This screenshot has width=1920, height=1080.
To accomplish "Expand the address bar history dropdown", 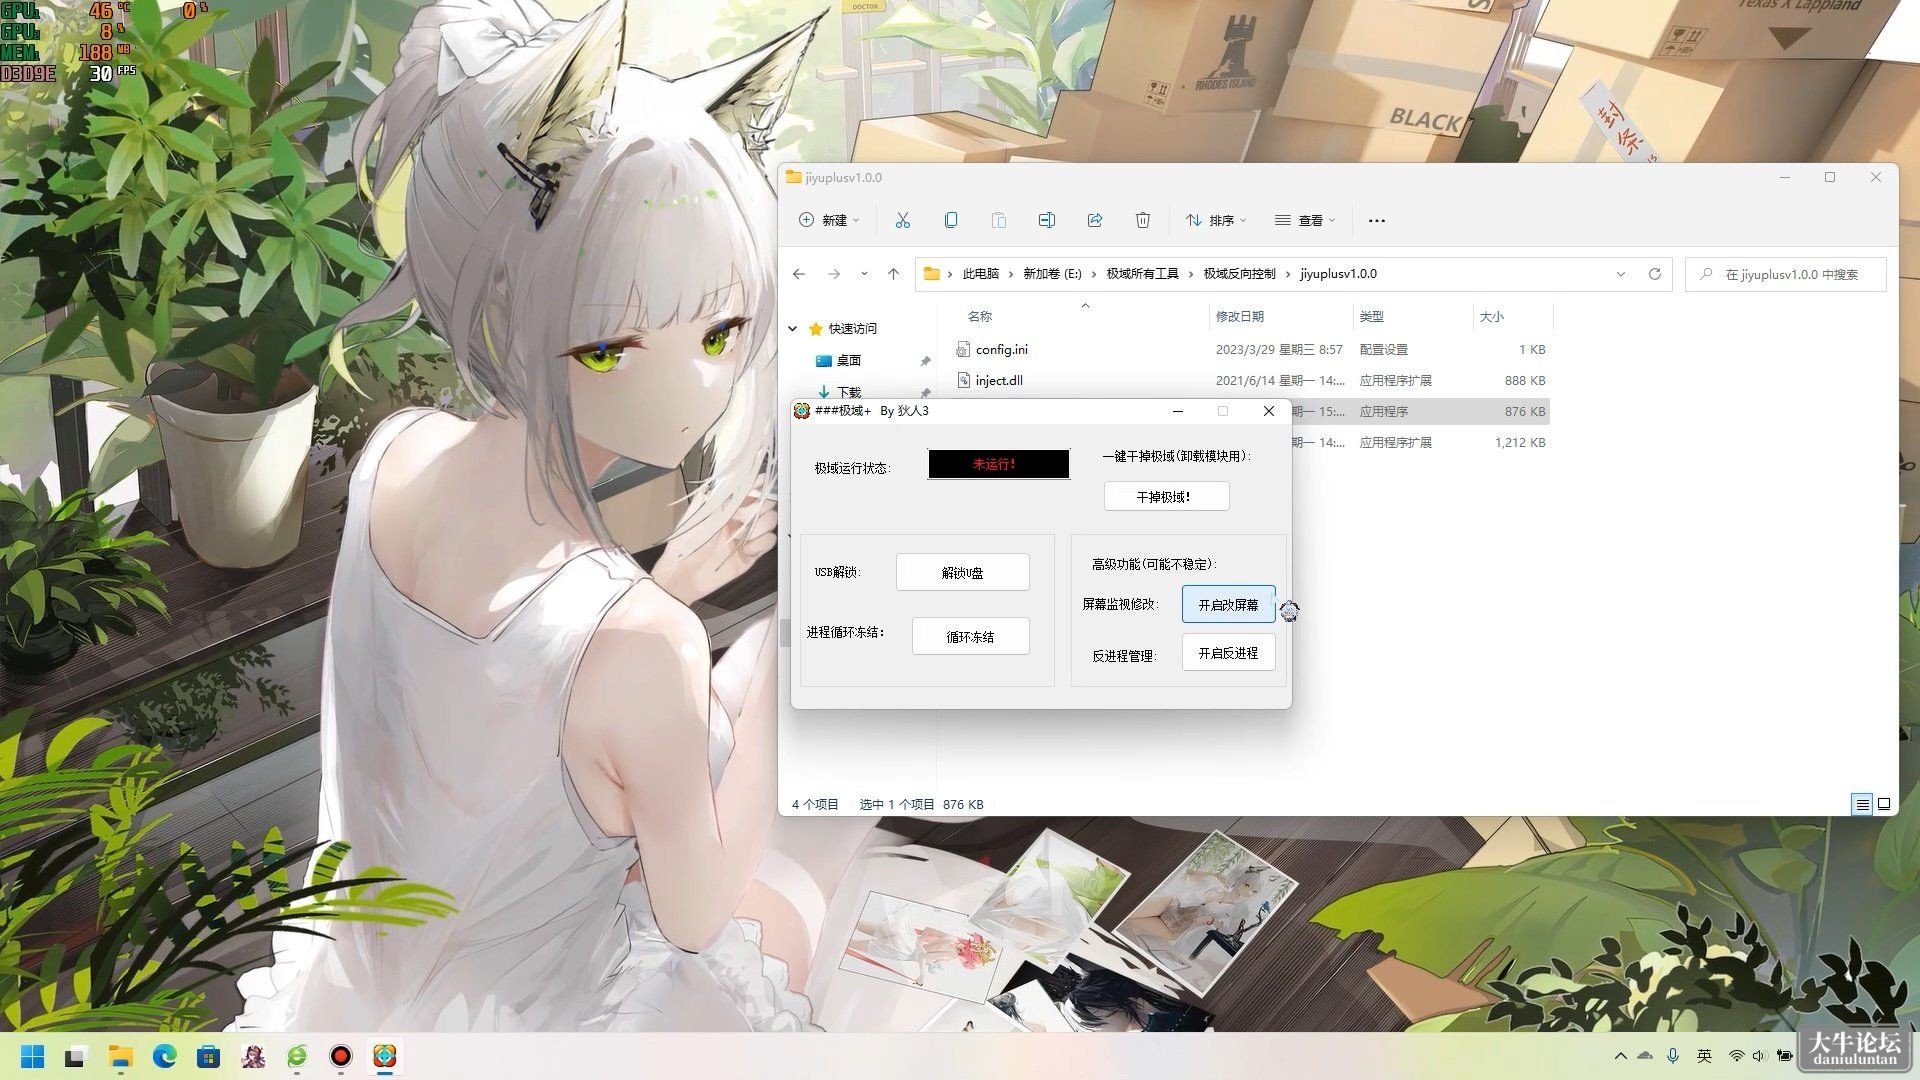I will 1621,274.
